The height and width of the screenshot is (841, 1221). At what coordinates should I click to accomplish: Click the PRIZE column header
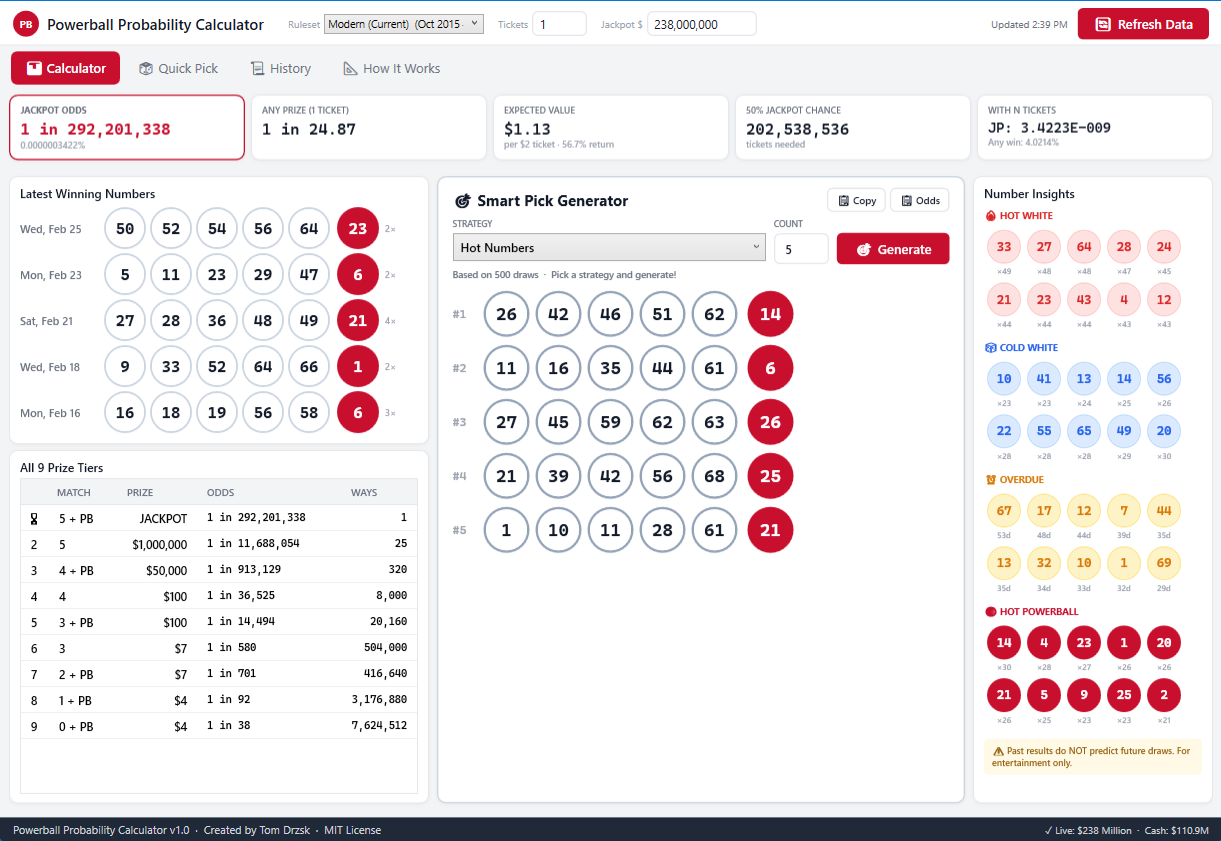click(x=140, y=492)
